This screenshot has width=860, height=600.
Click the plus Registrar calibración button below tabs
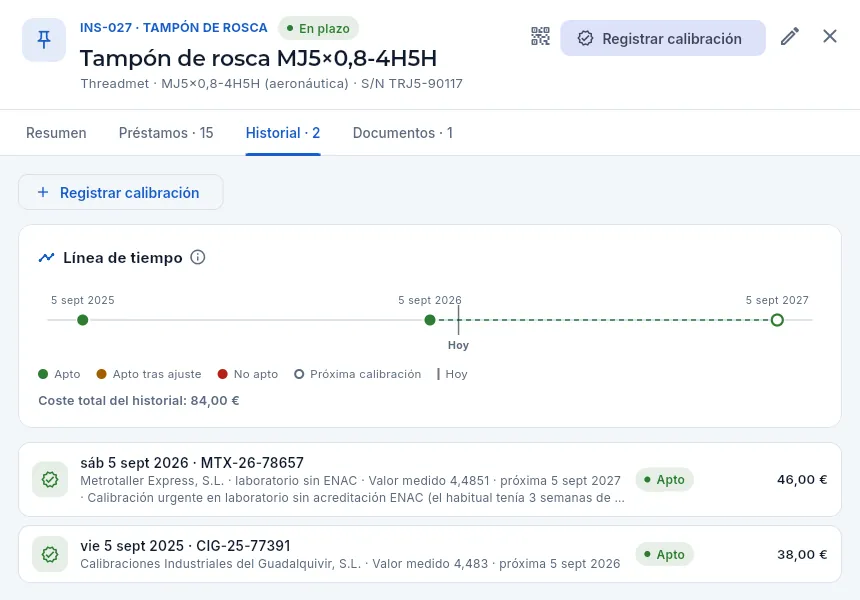(121, 193)
